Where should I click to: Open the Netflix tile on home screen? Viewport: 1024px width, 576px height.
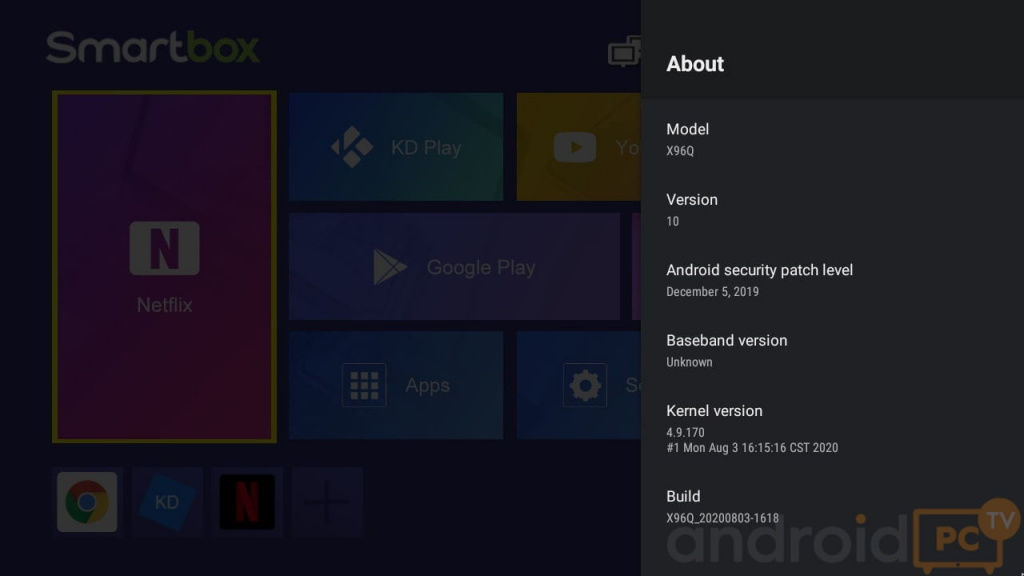click(164, 266)
